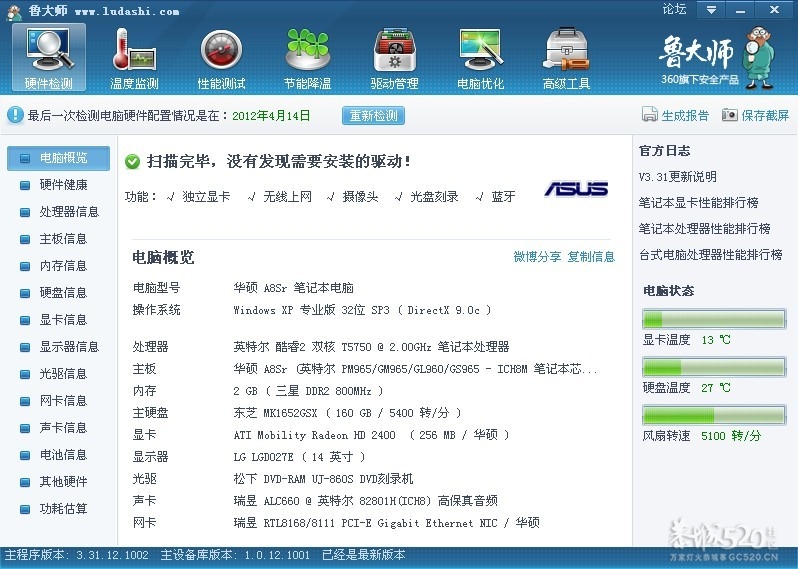Click the icon beside 硬件健康
Image resolution: width=798 pixels, height=569 pixels.
coord(24,185)
